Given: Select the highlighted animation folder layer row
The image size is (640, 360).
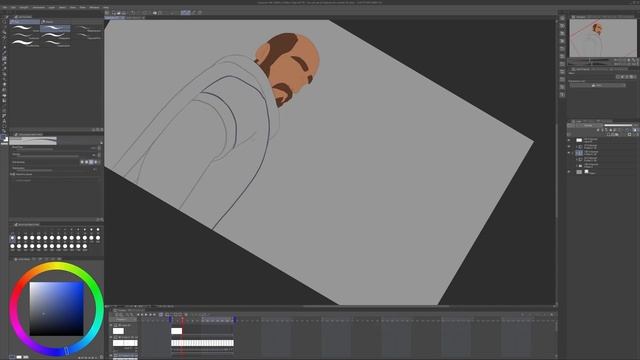Looking at the screenshot, I should click(604, 153).
